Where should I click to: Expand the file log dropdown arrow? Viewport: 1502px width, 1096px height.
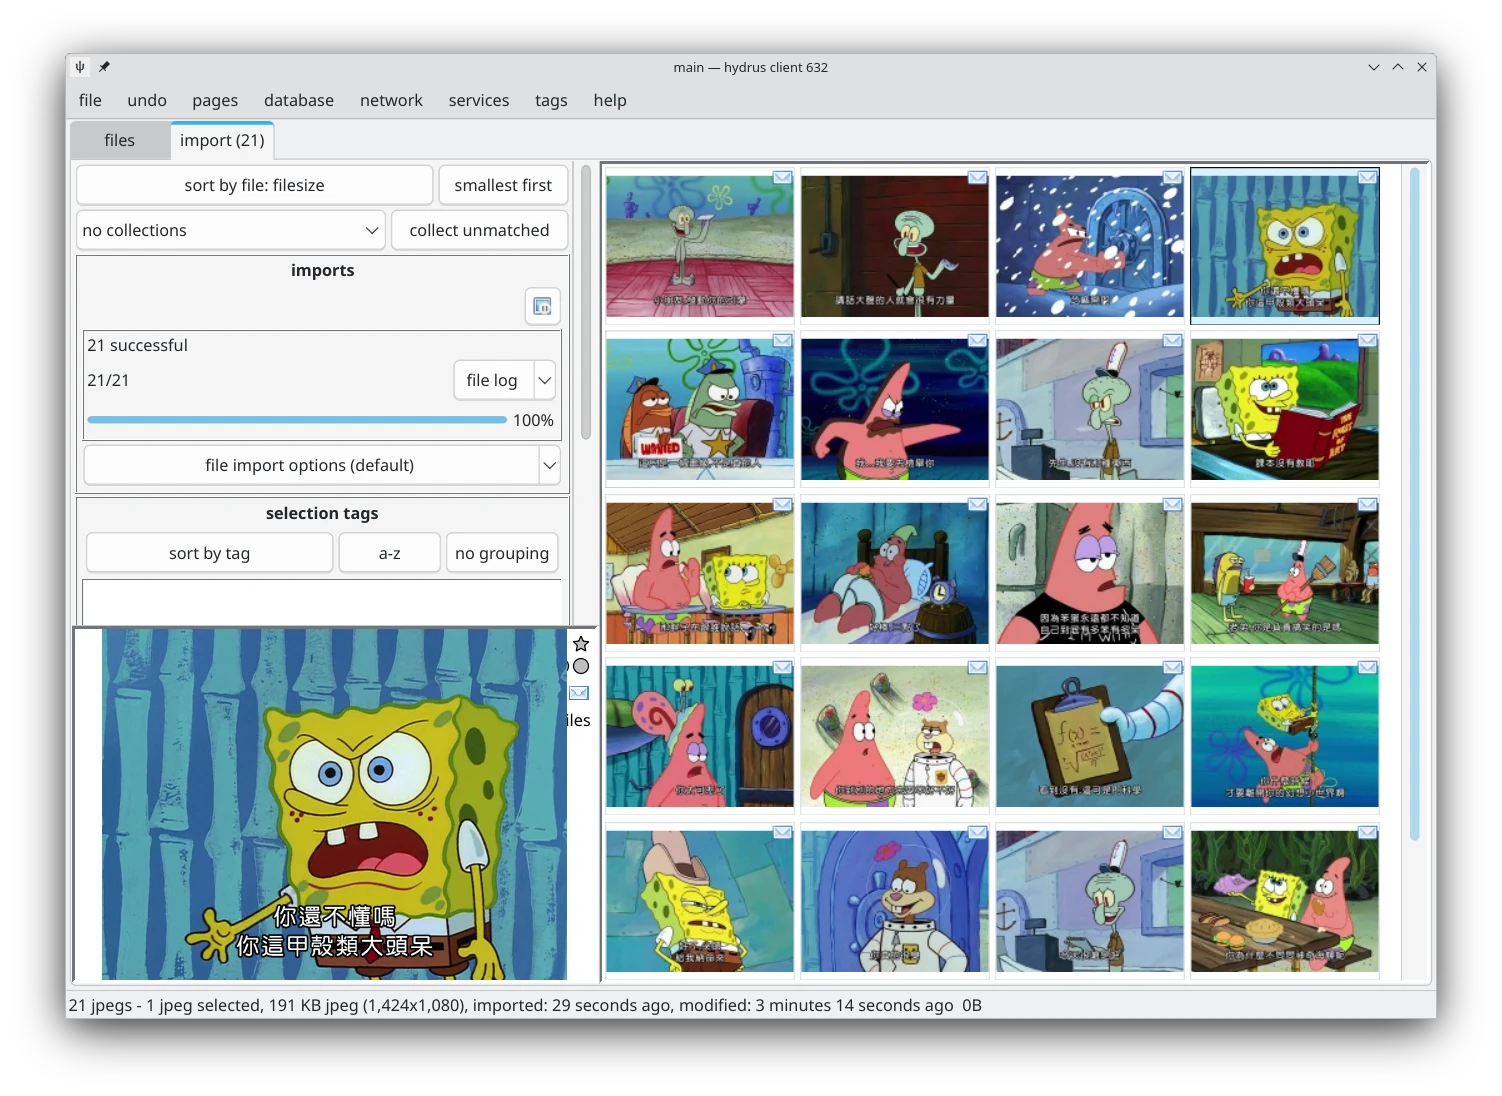point(544,380)
